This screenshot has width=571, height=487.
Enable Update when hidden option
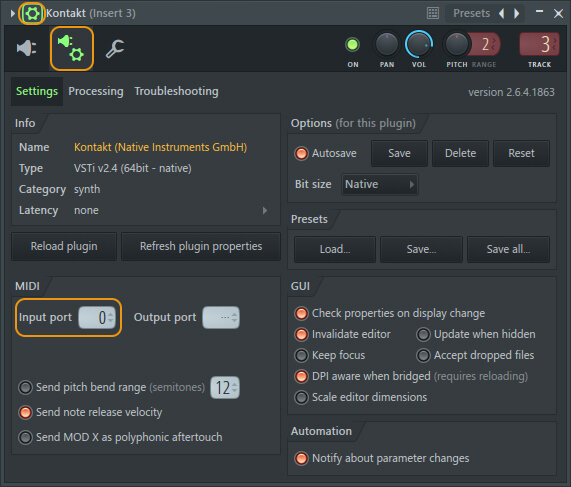coord(423,334)
